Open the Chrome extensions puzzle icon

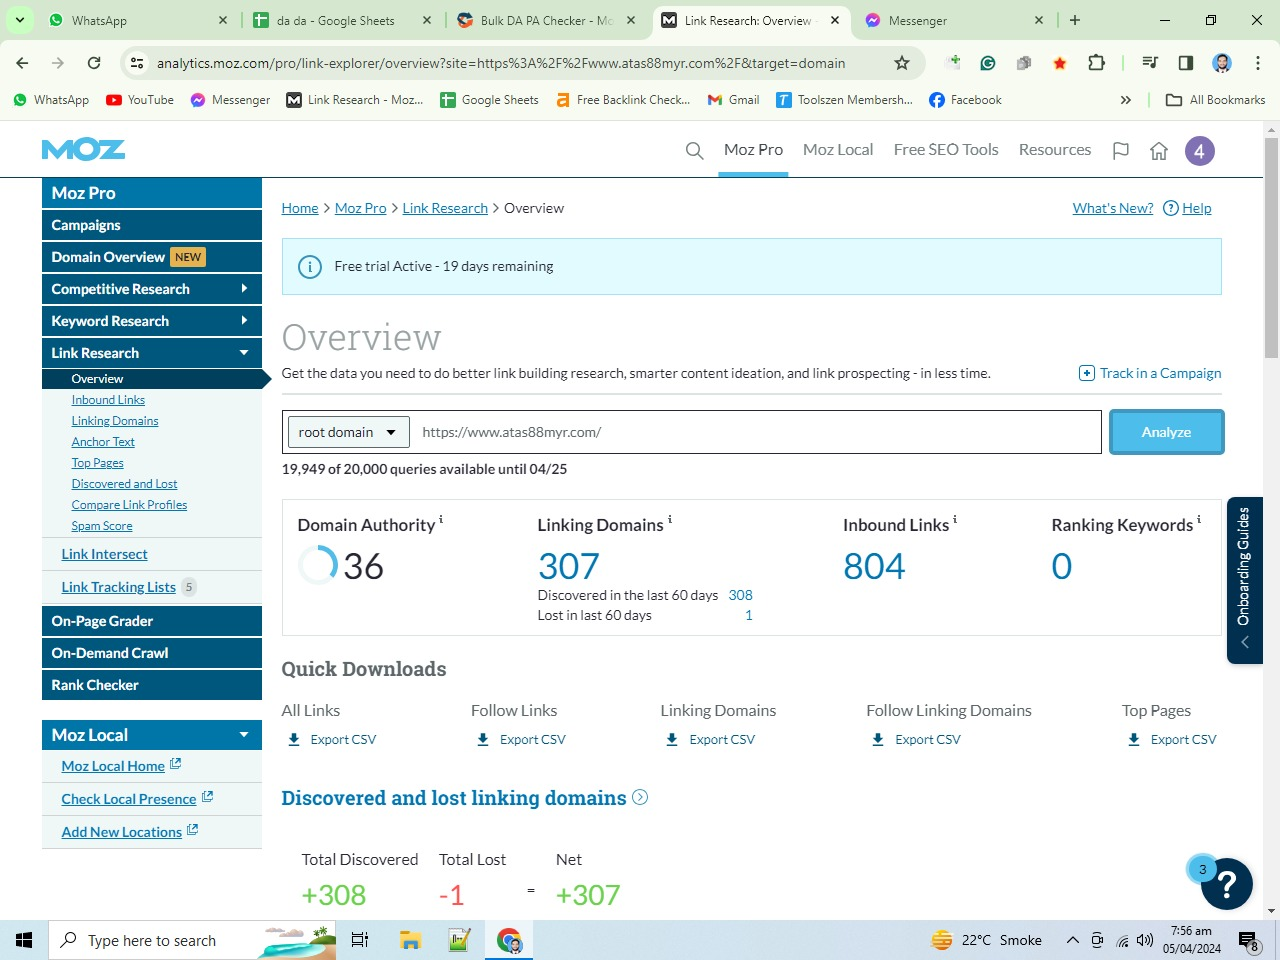1096,63
